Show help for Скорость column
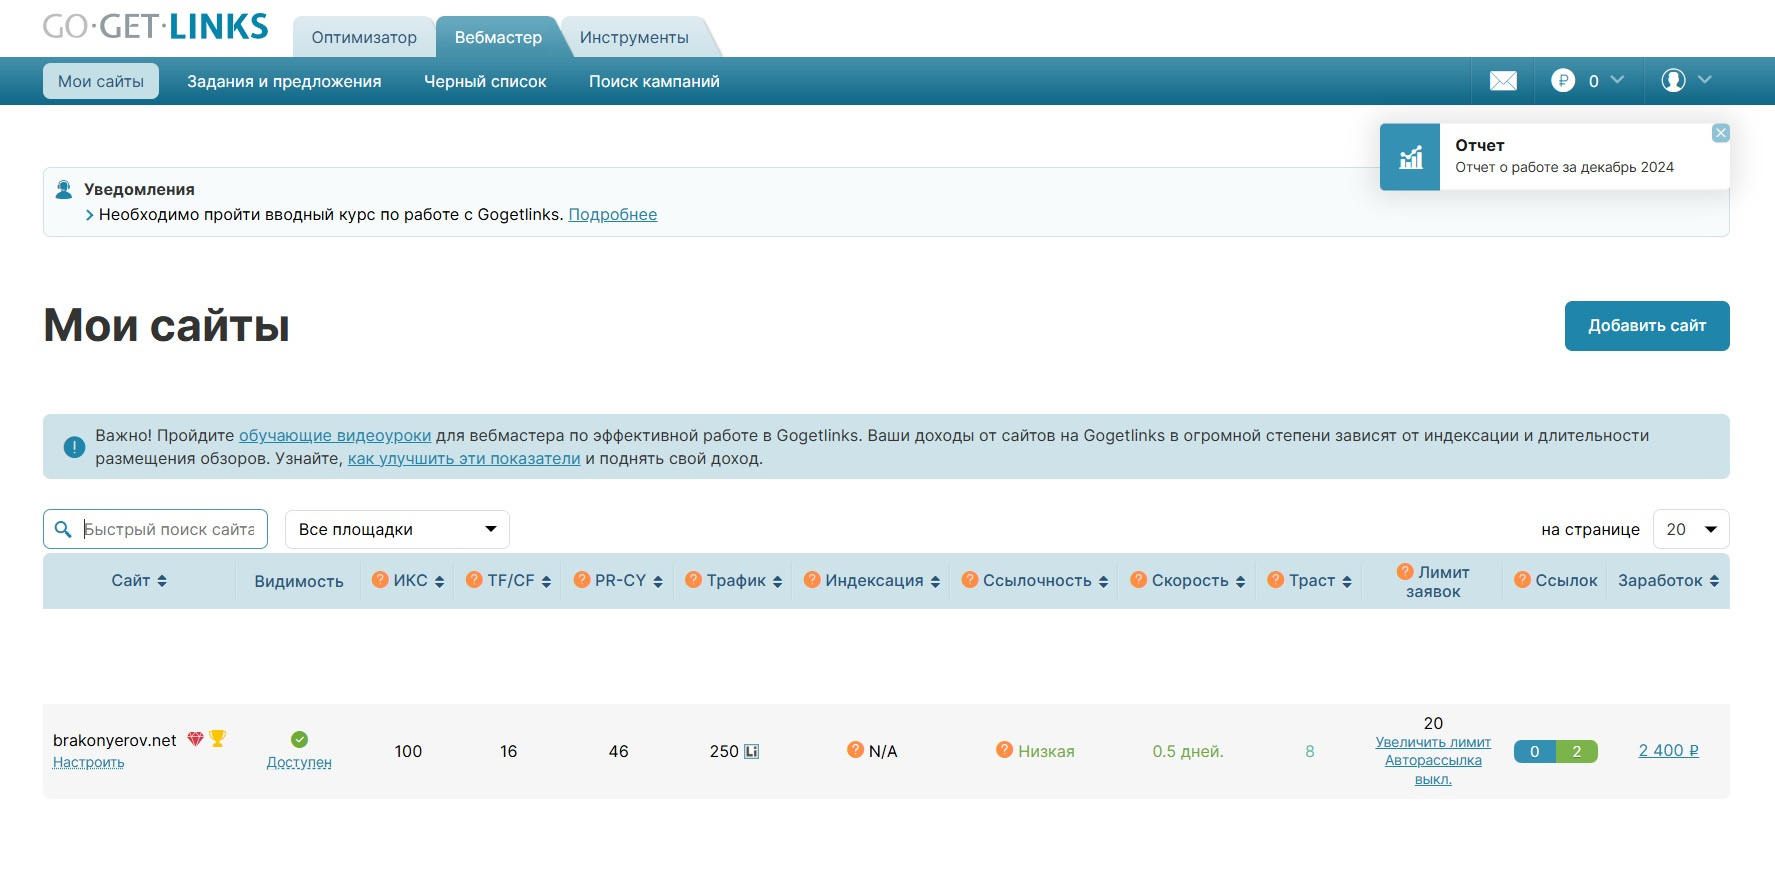This screenshot has height=891, width=1775. [1138, 580]
